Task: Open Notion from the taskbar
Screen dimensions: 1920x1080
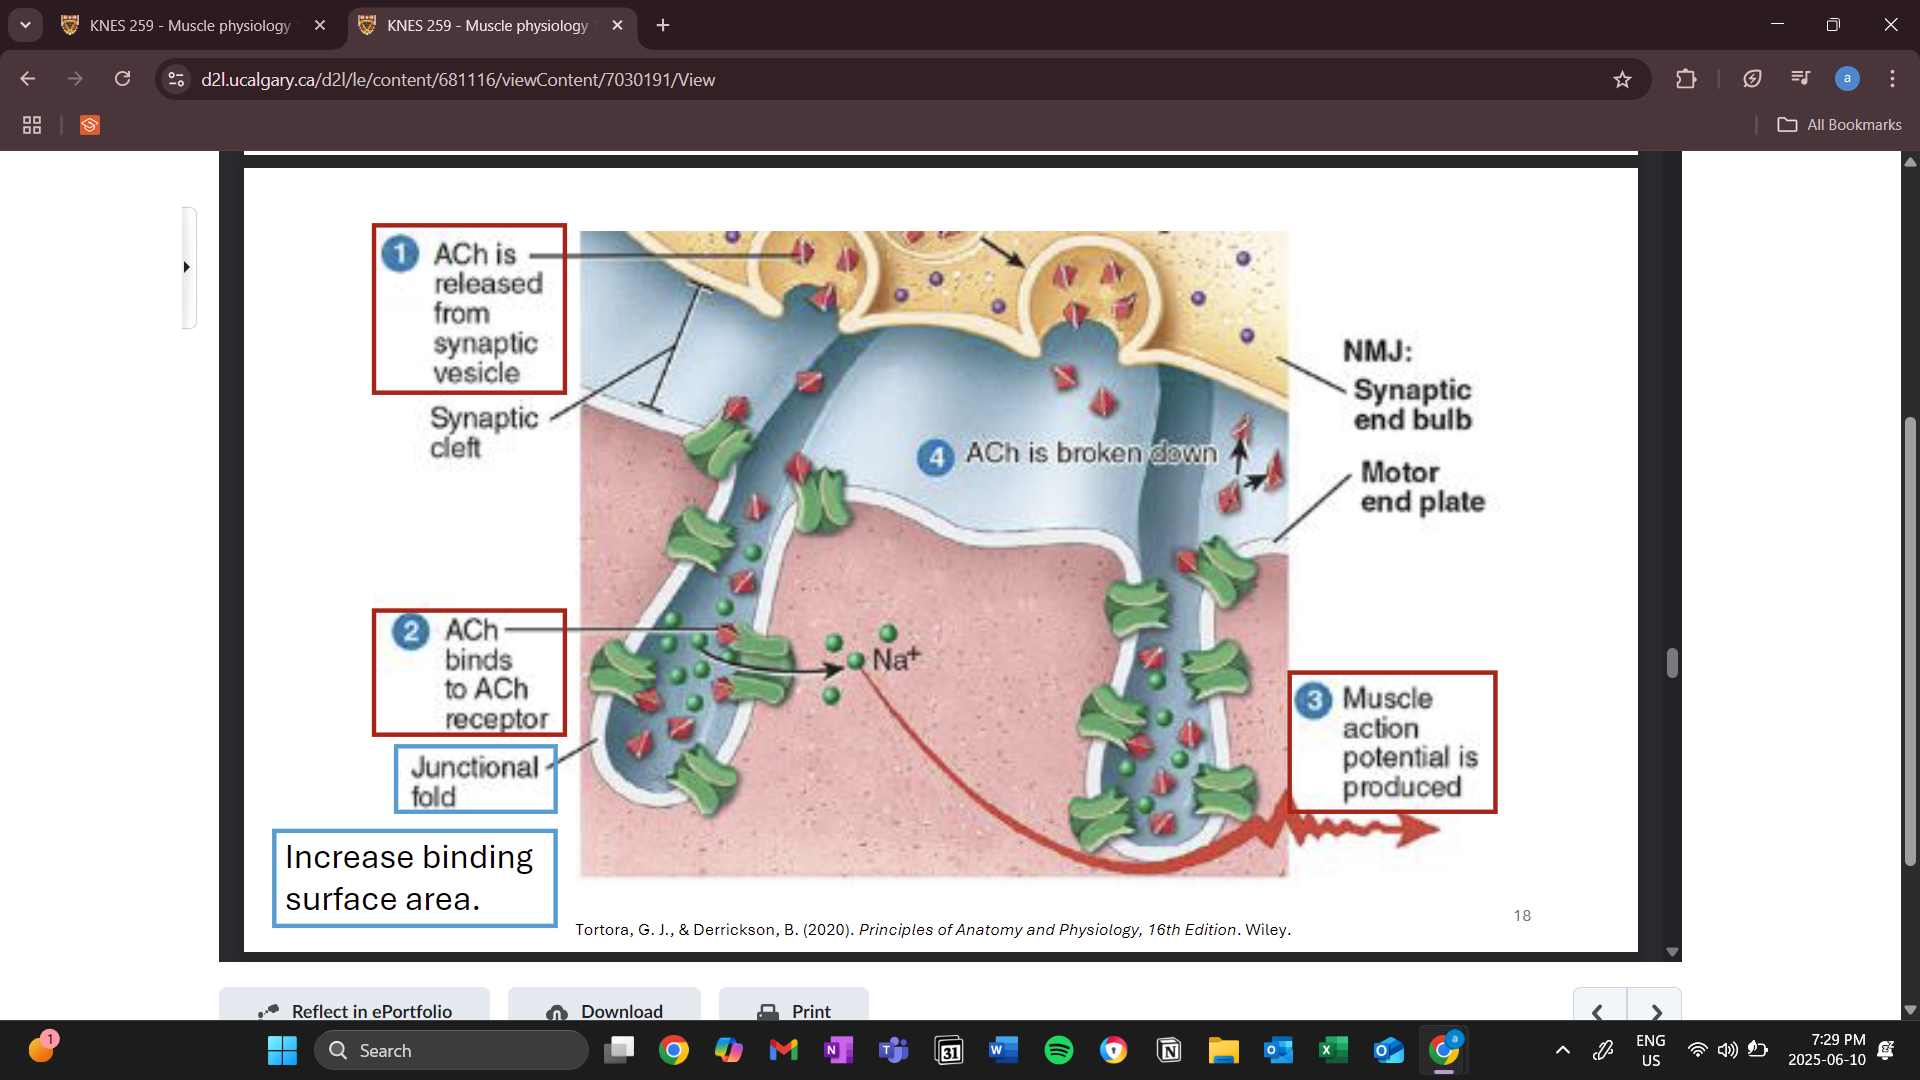Action: pos(1169,1050)
